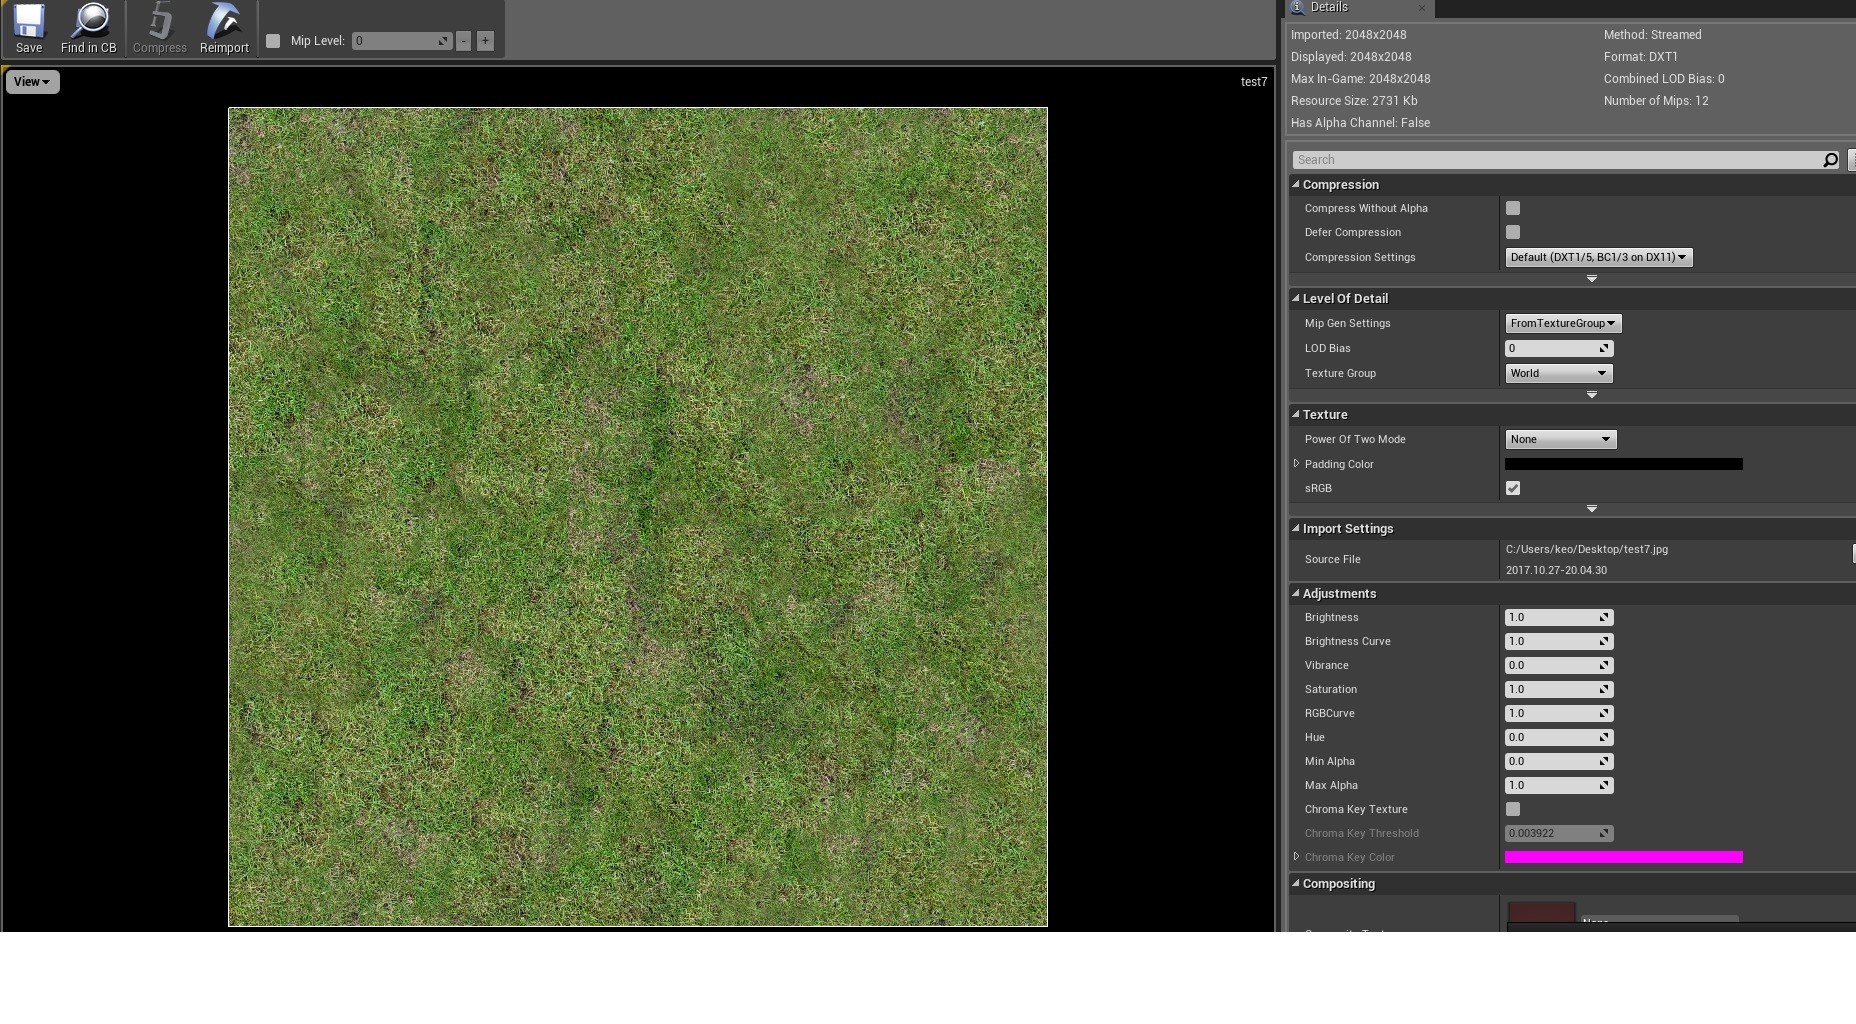Increase mip level with plus button
The height and width of the screenshot is (1024, 1856).
(x=485, y=41)
